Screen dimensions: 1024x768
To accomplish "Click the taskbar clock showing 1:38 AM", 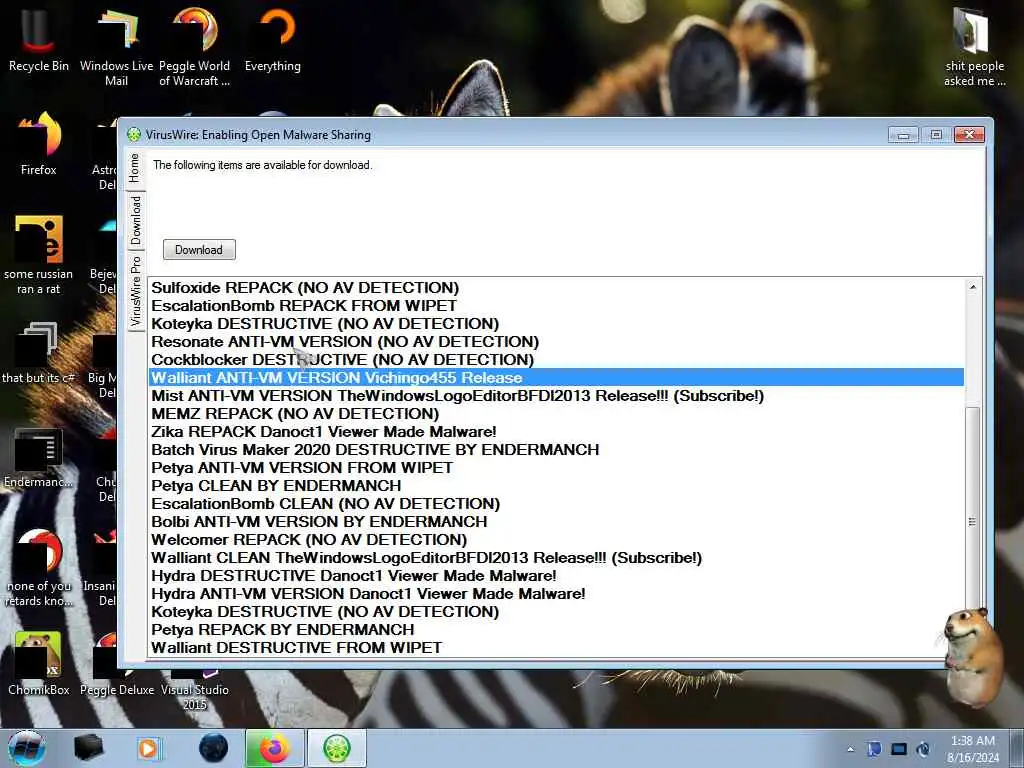I will (973, 749).
